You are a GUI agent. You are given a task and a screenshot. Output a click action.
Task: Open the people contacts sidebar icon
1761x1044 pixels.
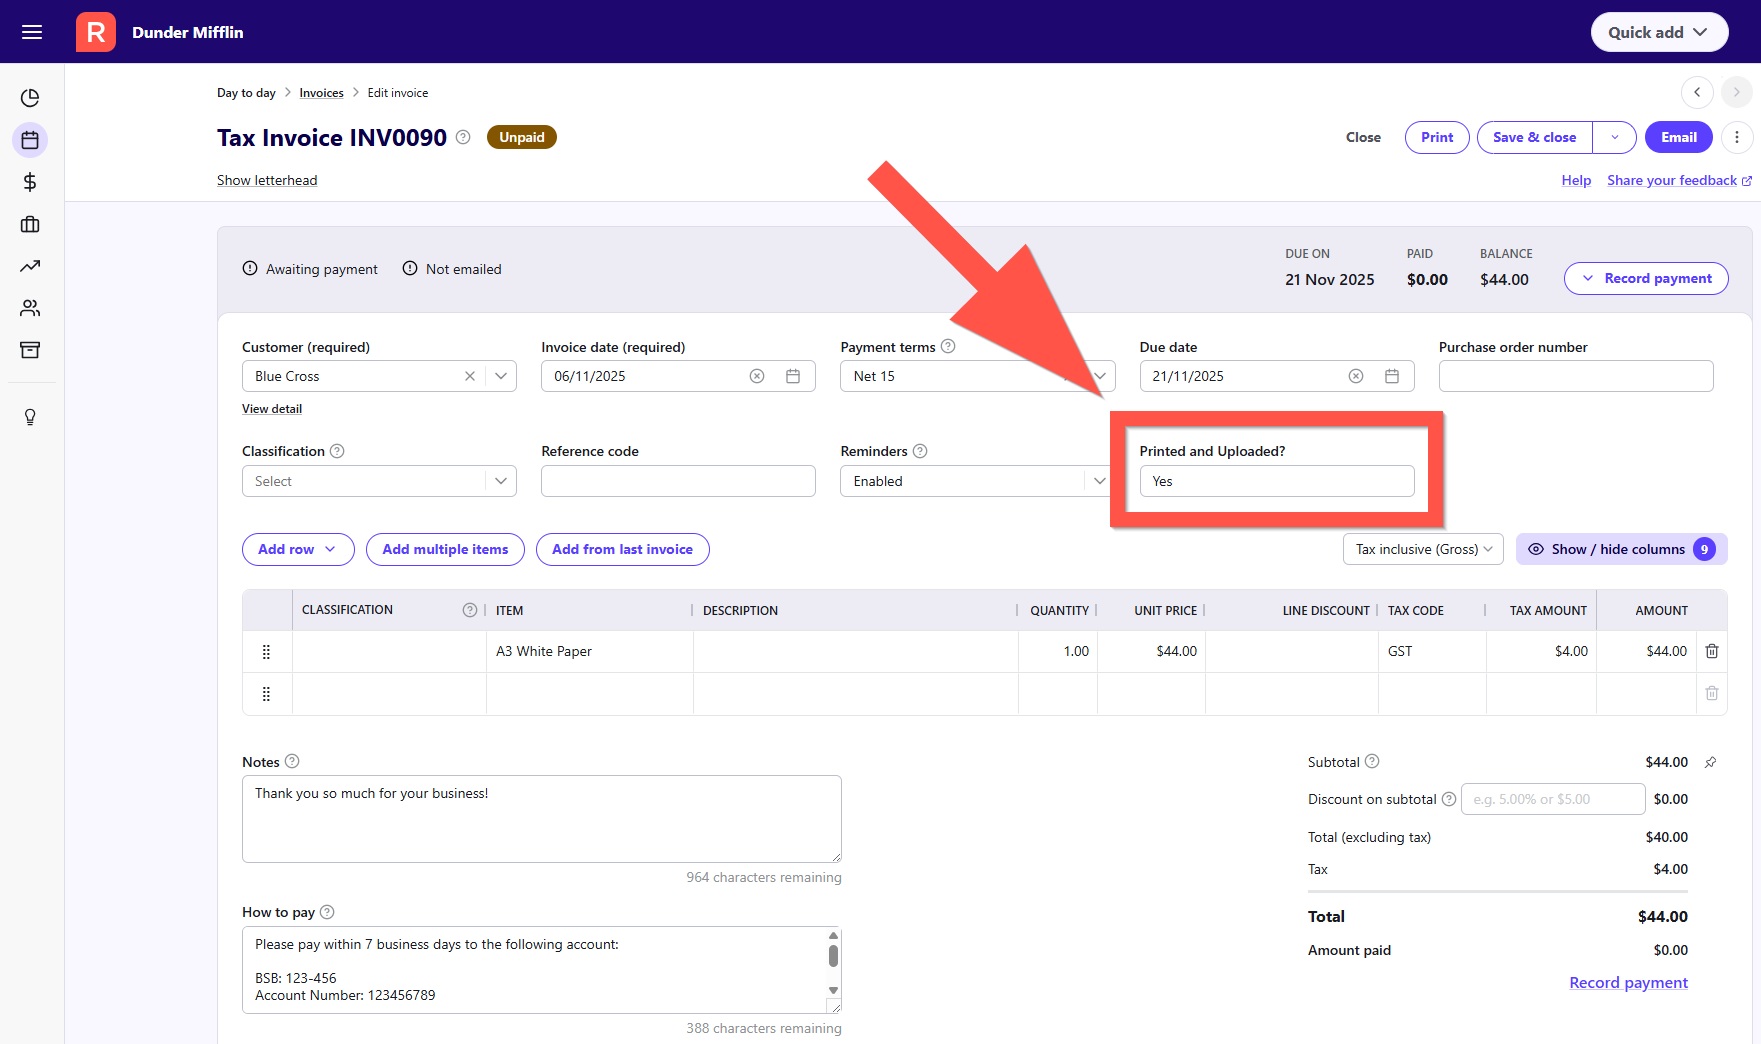coord(30,308)
